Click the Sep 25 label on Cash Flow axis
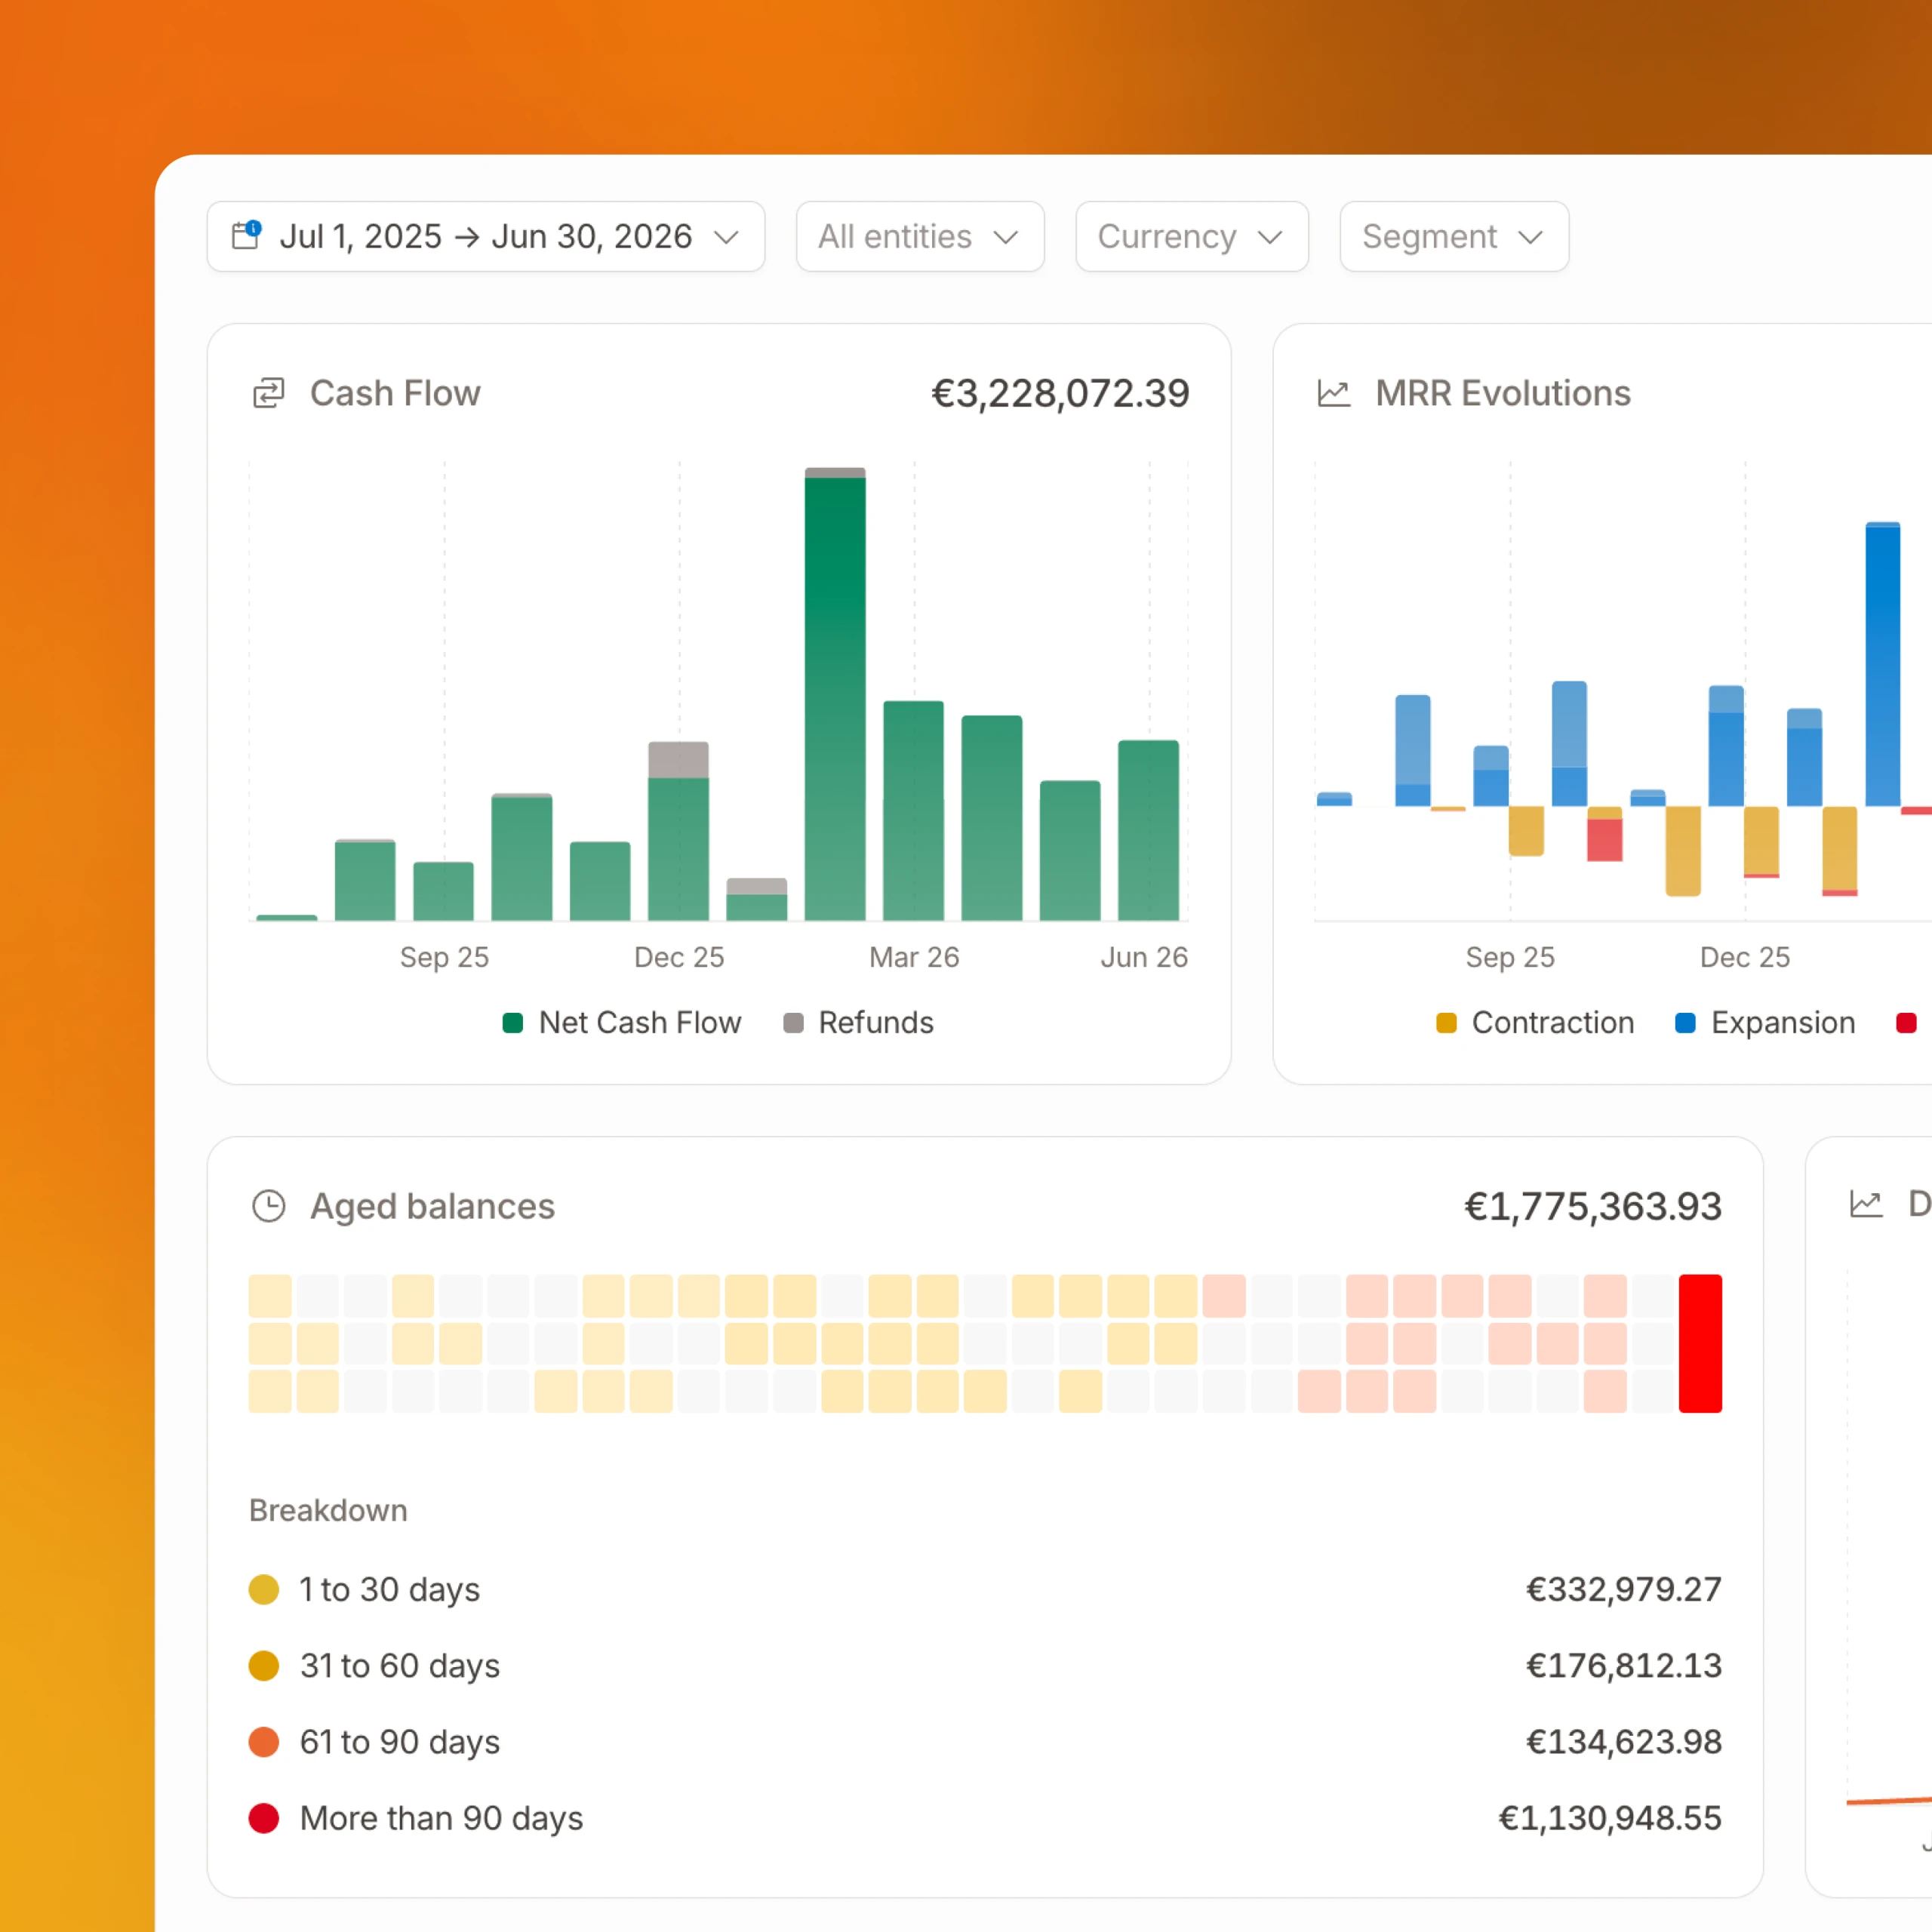The image size is (1932, 1932). (x=444, y=957)
